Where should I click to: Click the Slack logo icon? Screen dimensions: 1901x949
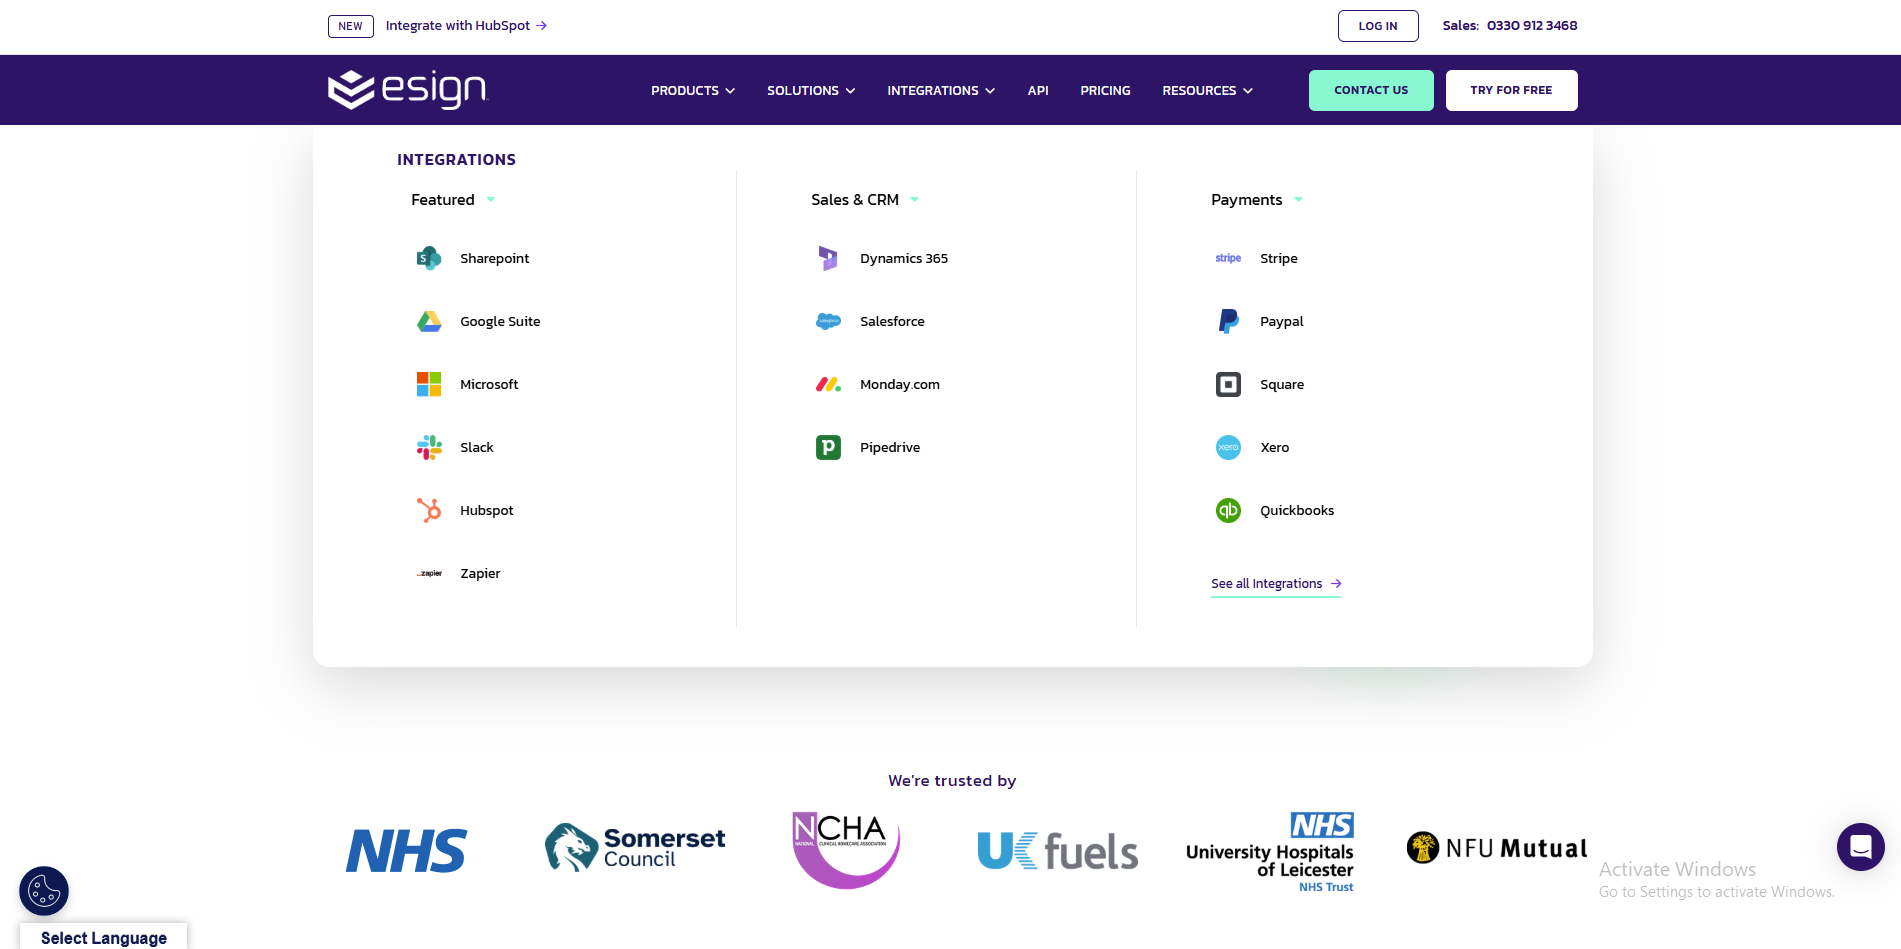pos(429,447)
